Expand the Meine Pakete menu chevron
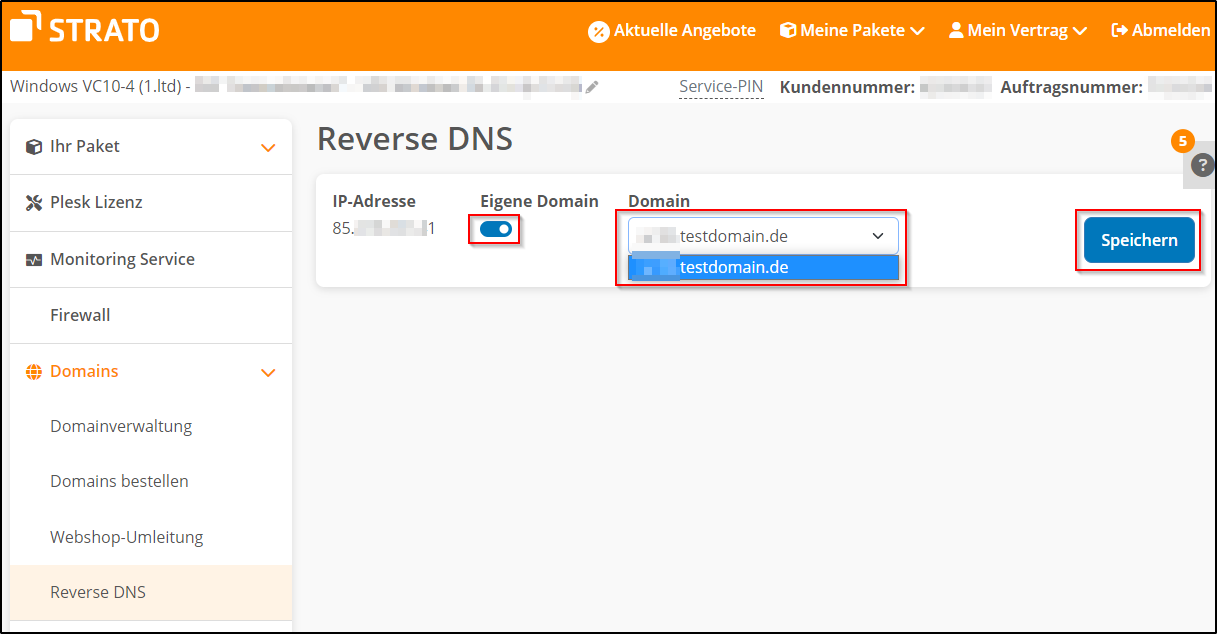1217x634 pixels. point(918,30)
